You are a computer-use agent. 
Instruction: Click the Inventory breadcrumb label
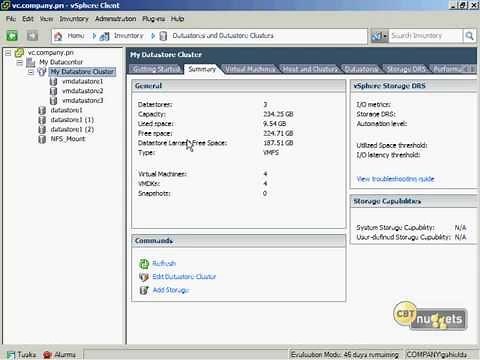[x=128, y=36]
